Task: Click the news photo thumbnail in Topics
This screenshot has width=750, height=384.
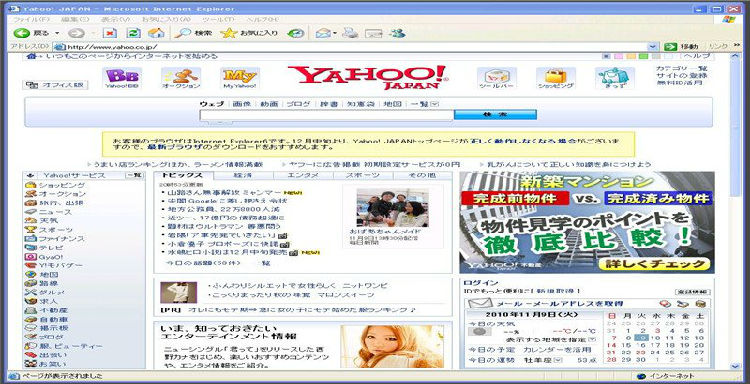Action: [392, 208]
